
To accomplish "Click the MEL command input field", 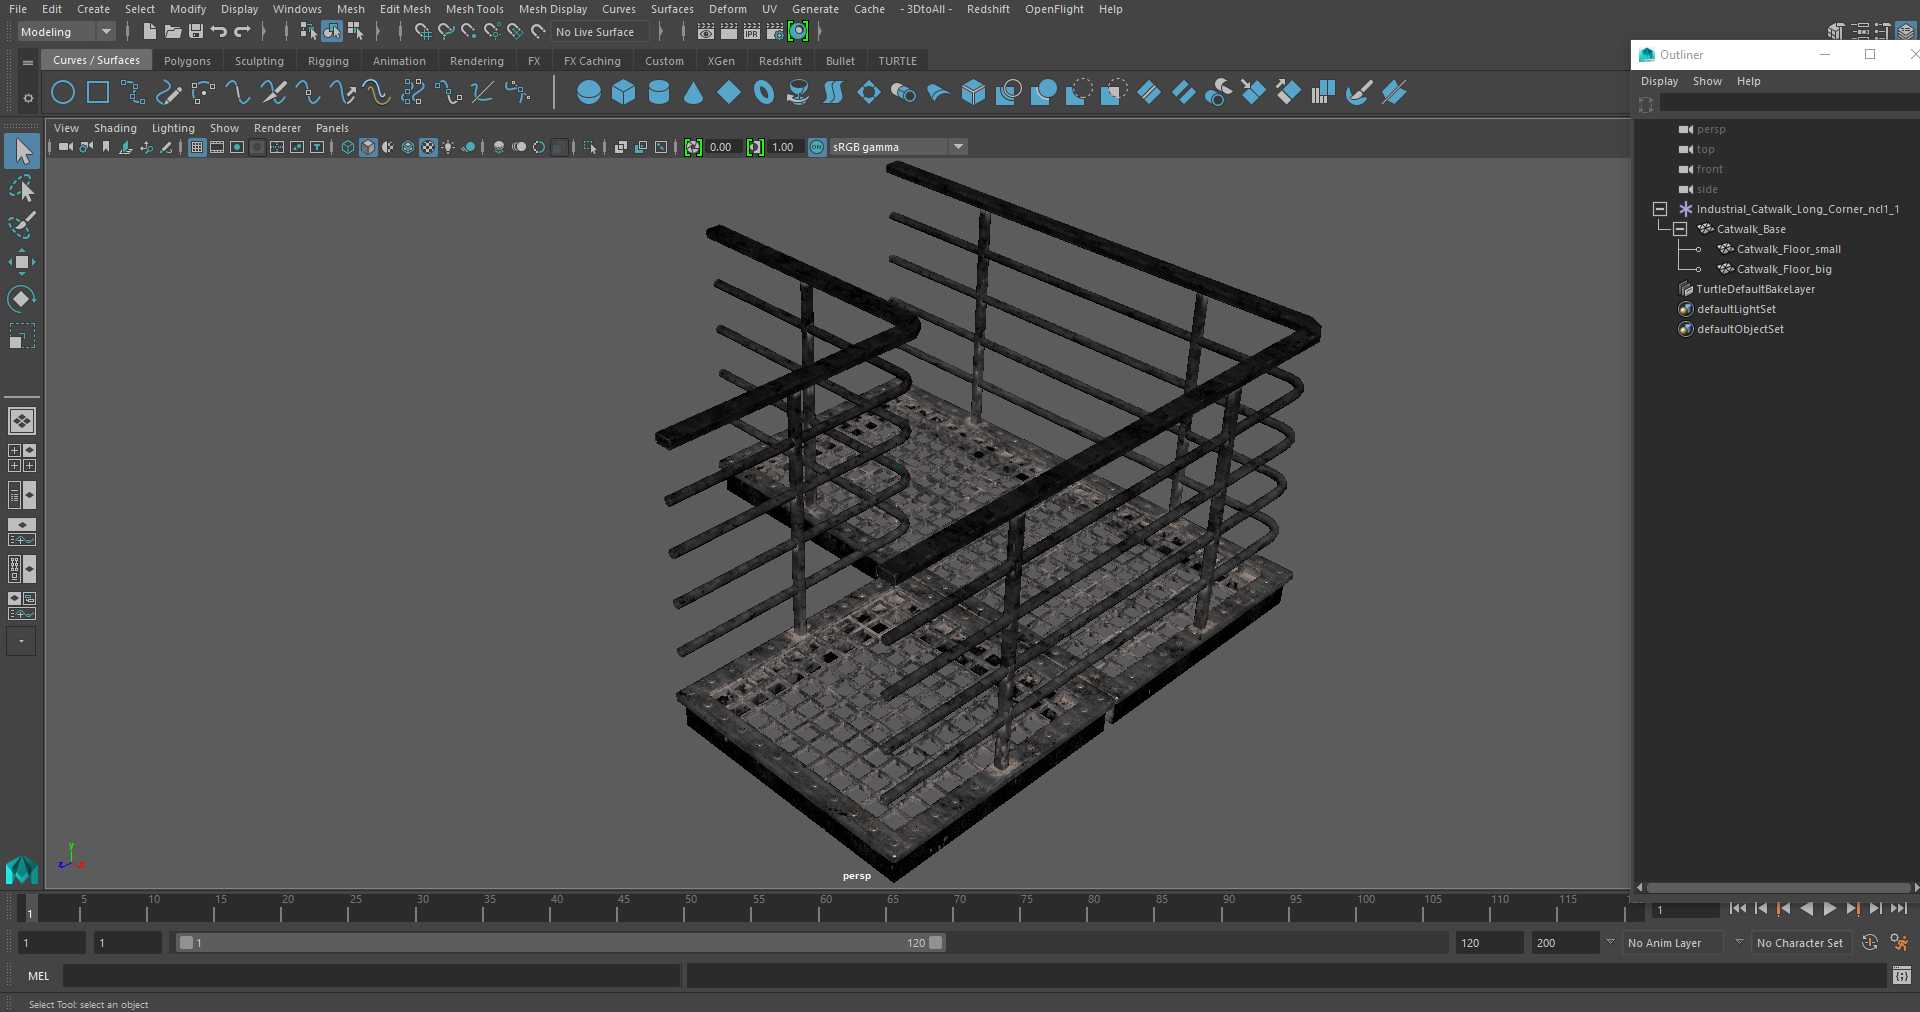I will pyautogui.click(x=371, y=976).
